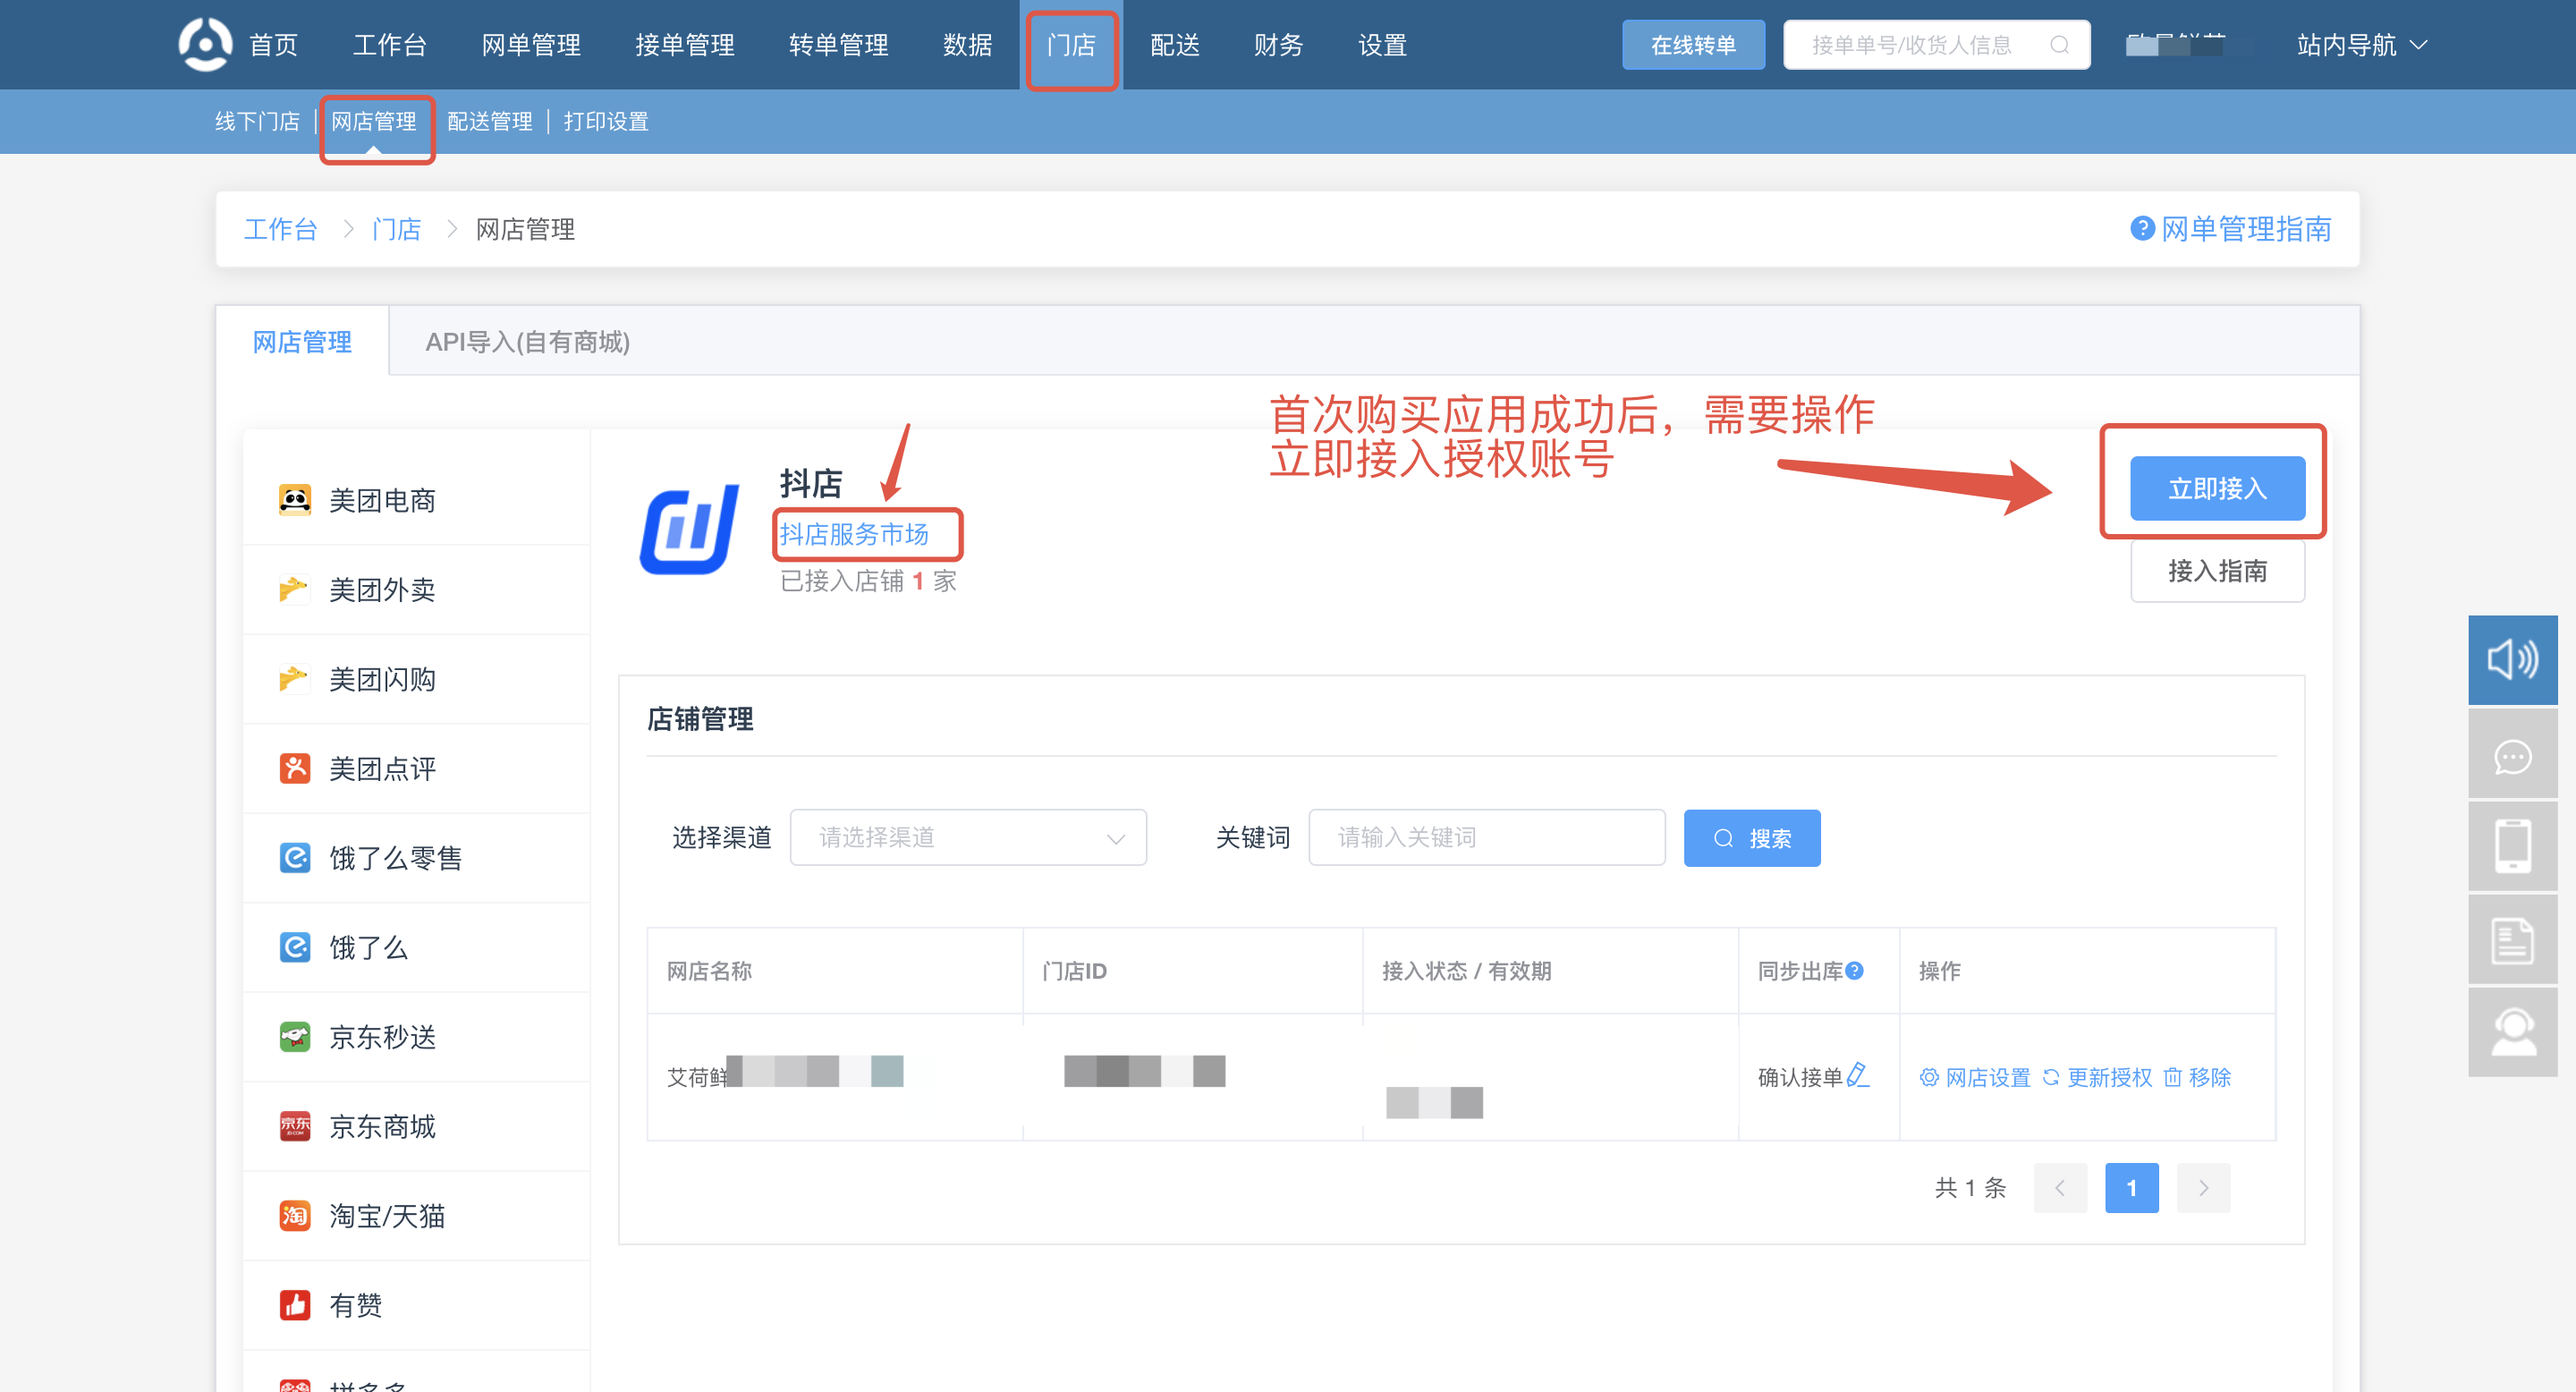Screen dimensions: 2576x1392
Task: Select page 1 in pagination
Action: pos(2131,1188)
